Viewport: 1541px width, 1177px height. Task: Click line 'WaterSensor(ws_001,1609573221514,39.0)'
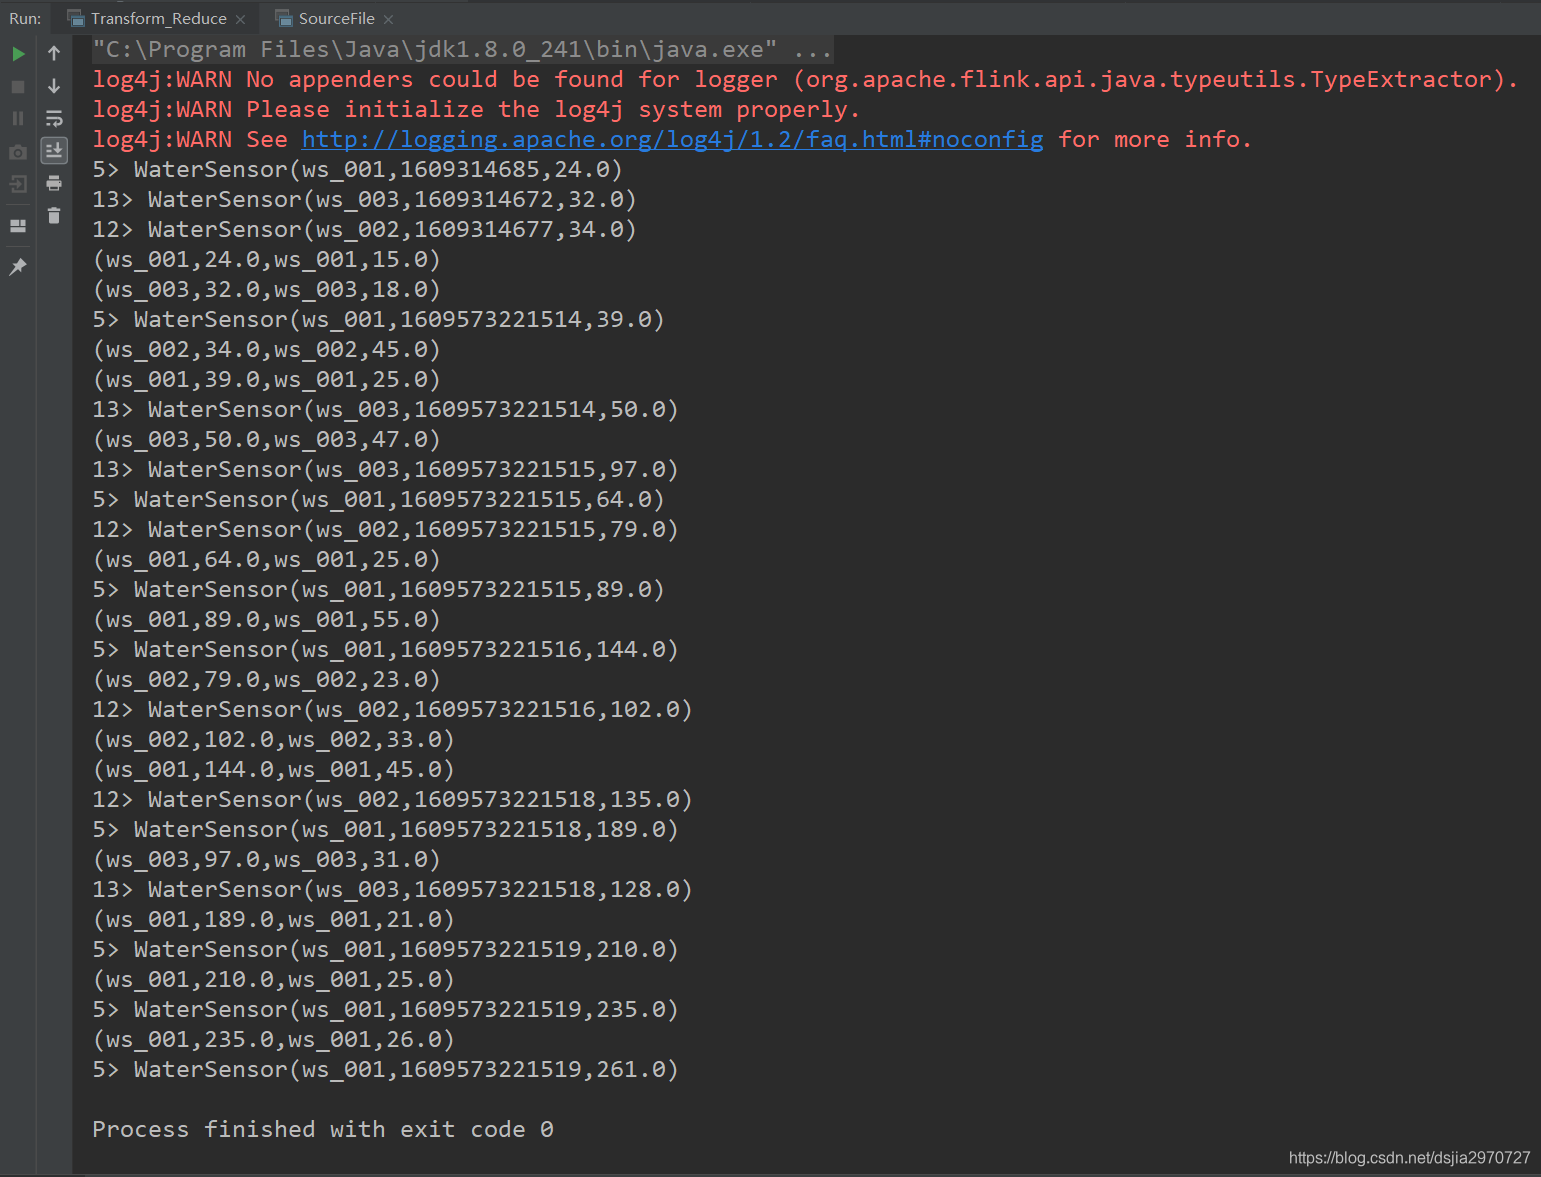coord(378,319)
